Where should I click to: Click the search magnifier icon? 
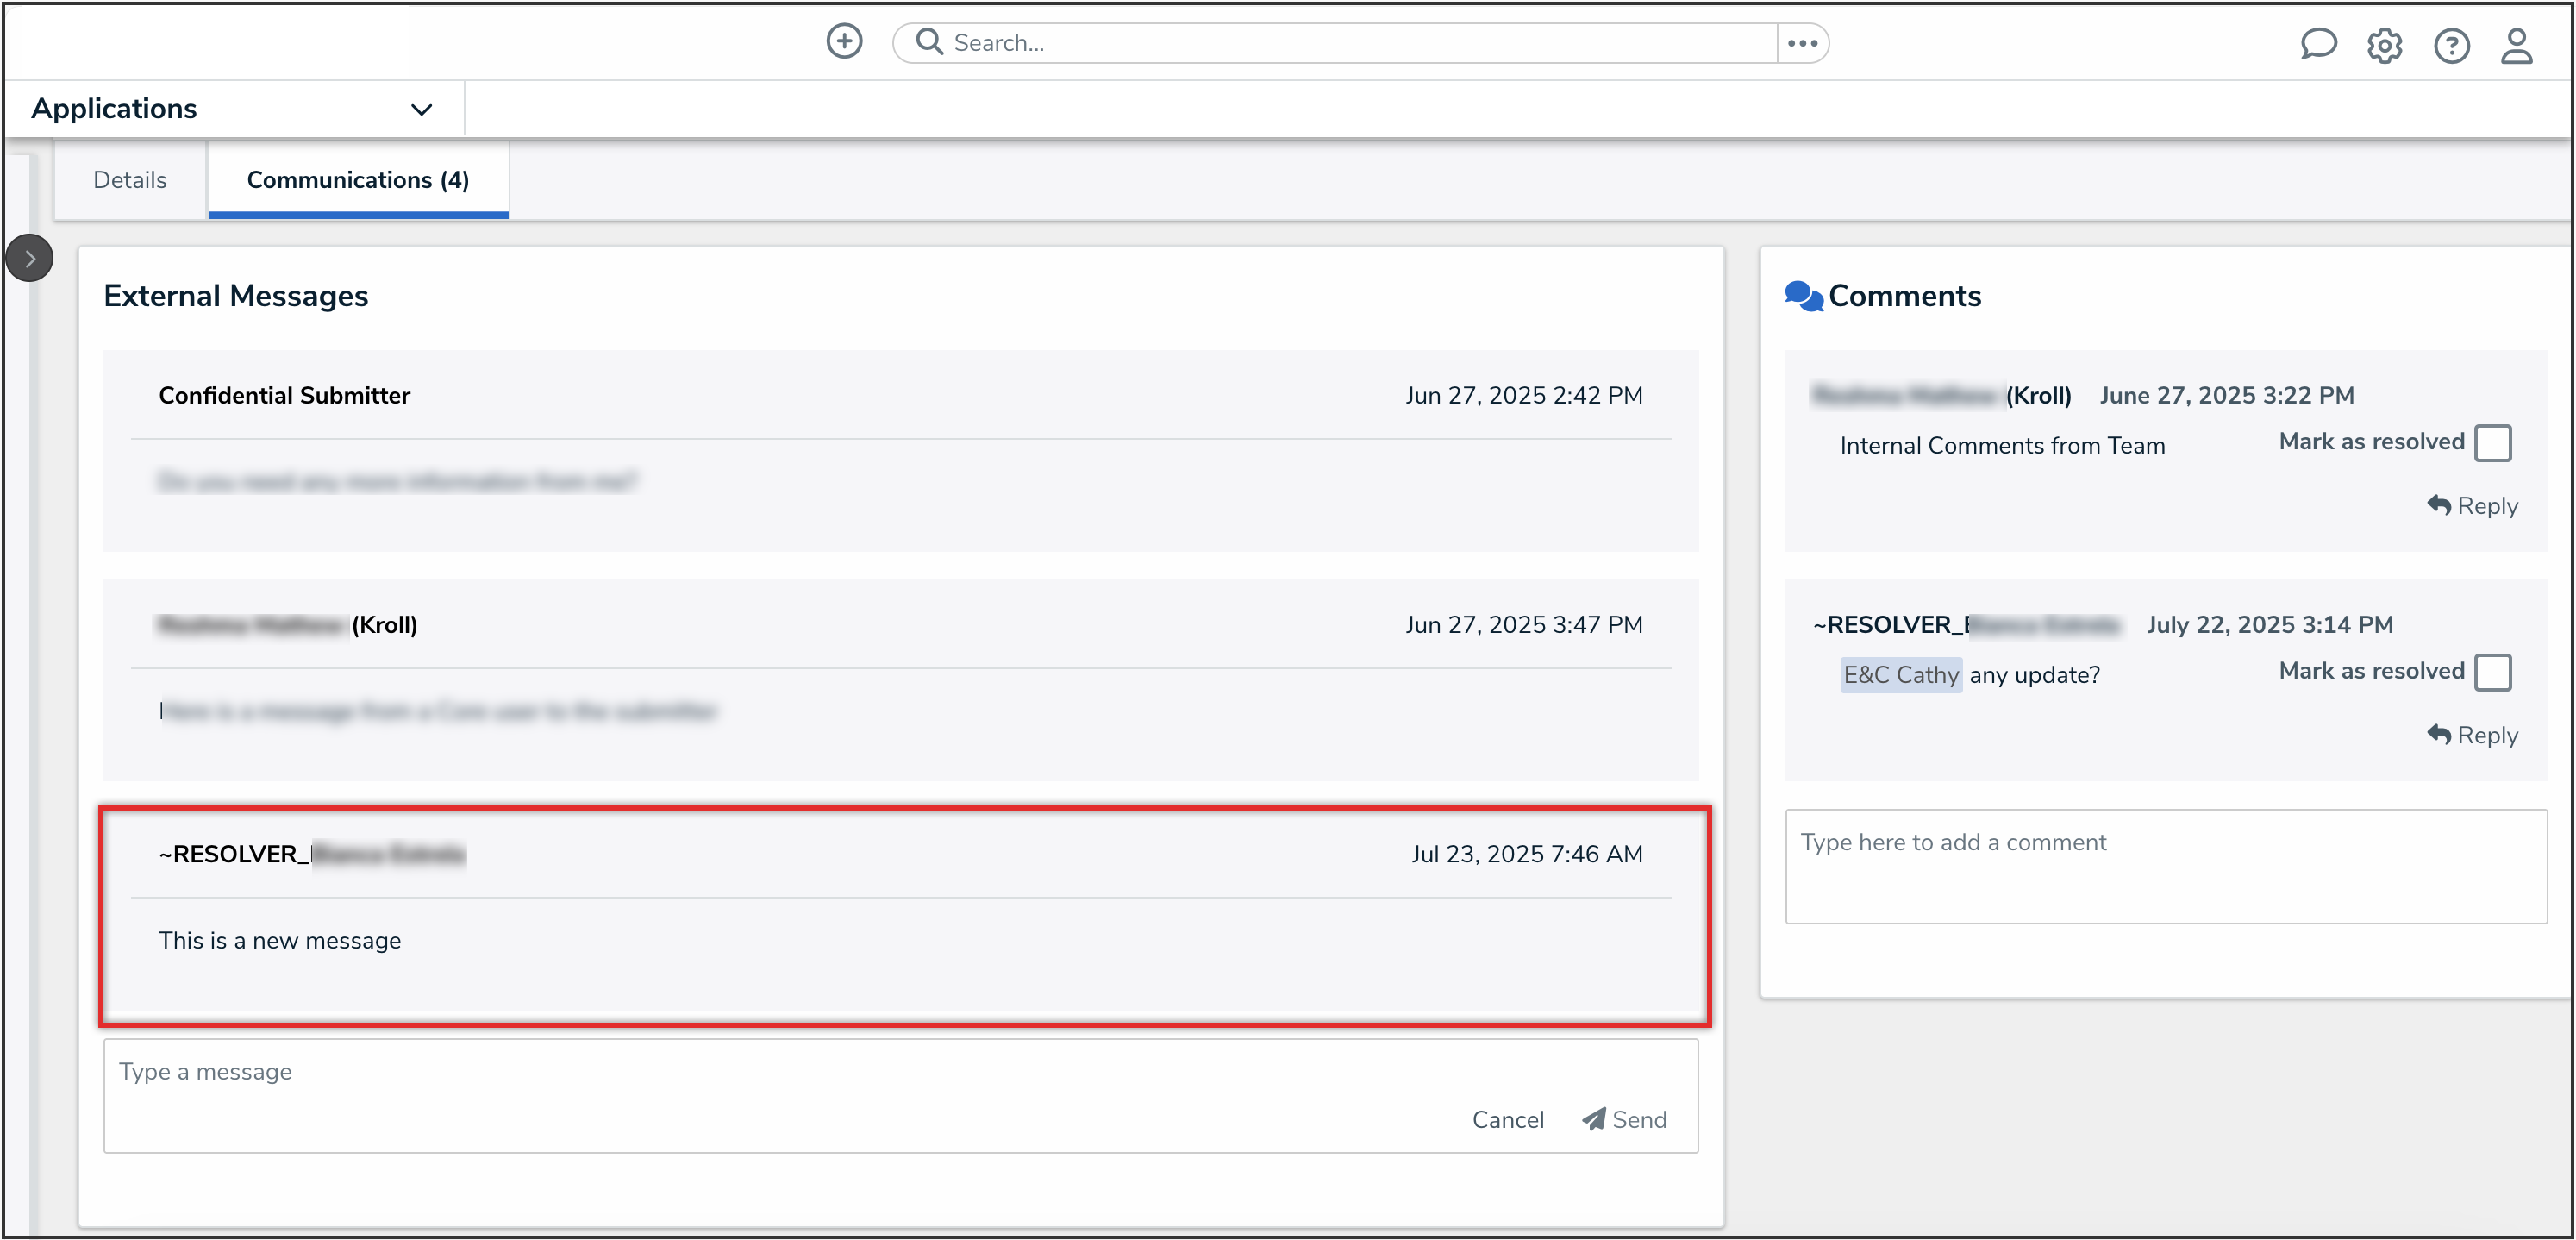(929, 42)
